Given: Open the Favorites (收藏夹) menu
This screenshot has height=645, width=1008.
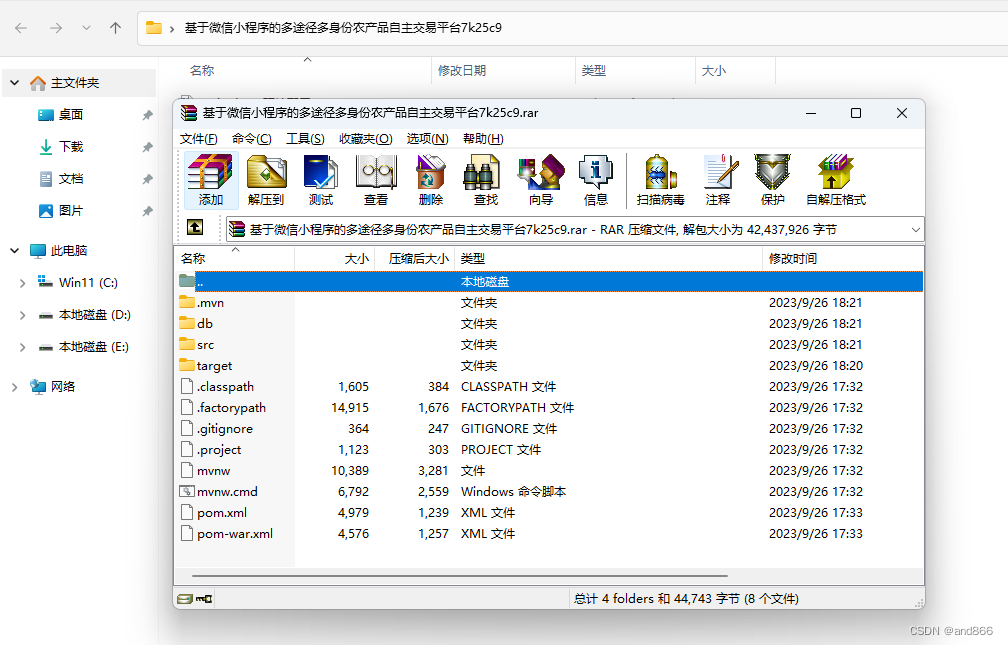Looking at the screenshot, I should pyautogui.click(x=366, y=139).
